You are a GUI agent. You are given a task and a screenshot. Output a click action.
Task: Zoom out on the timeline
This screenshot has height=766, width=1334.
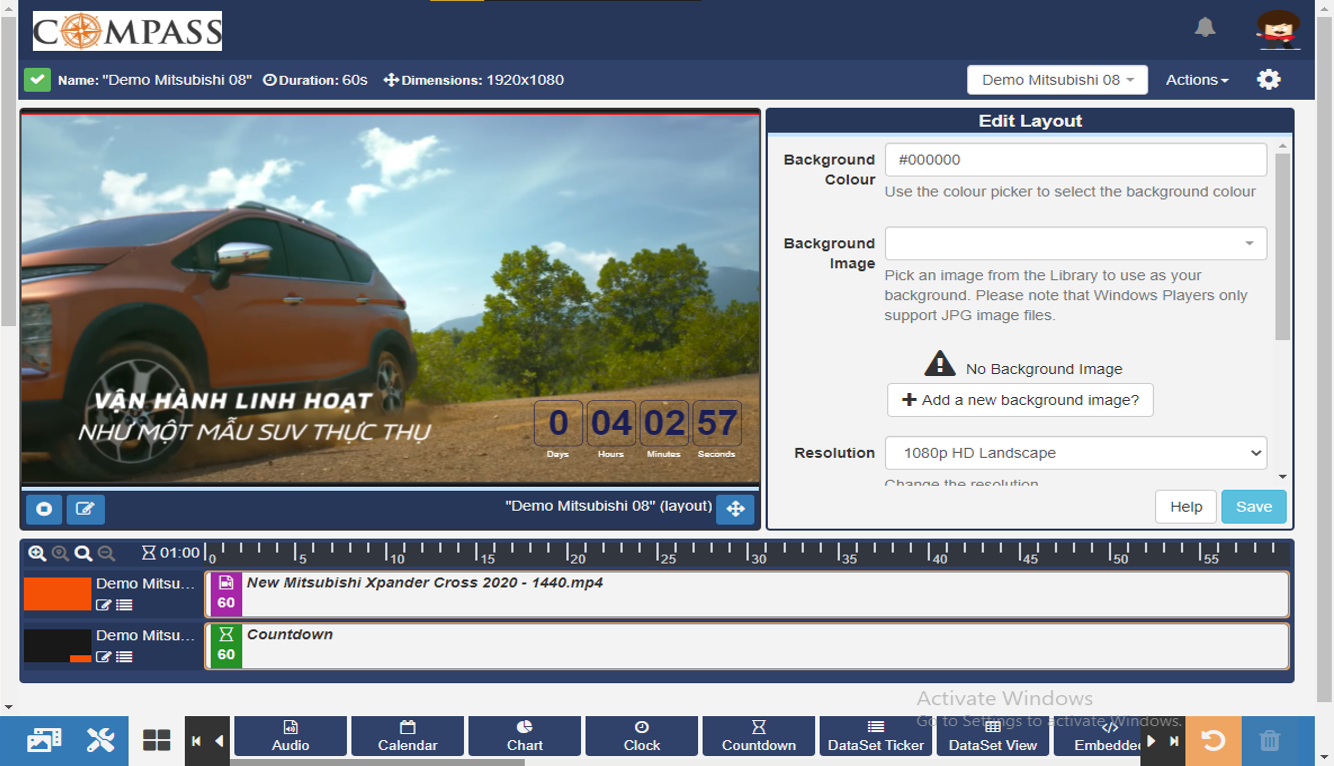(106, 553)
